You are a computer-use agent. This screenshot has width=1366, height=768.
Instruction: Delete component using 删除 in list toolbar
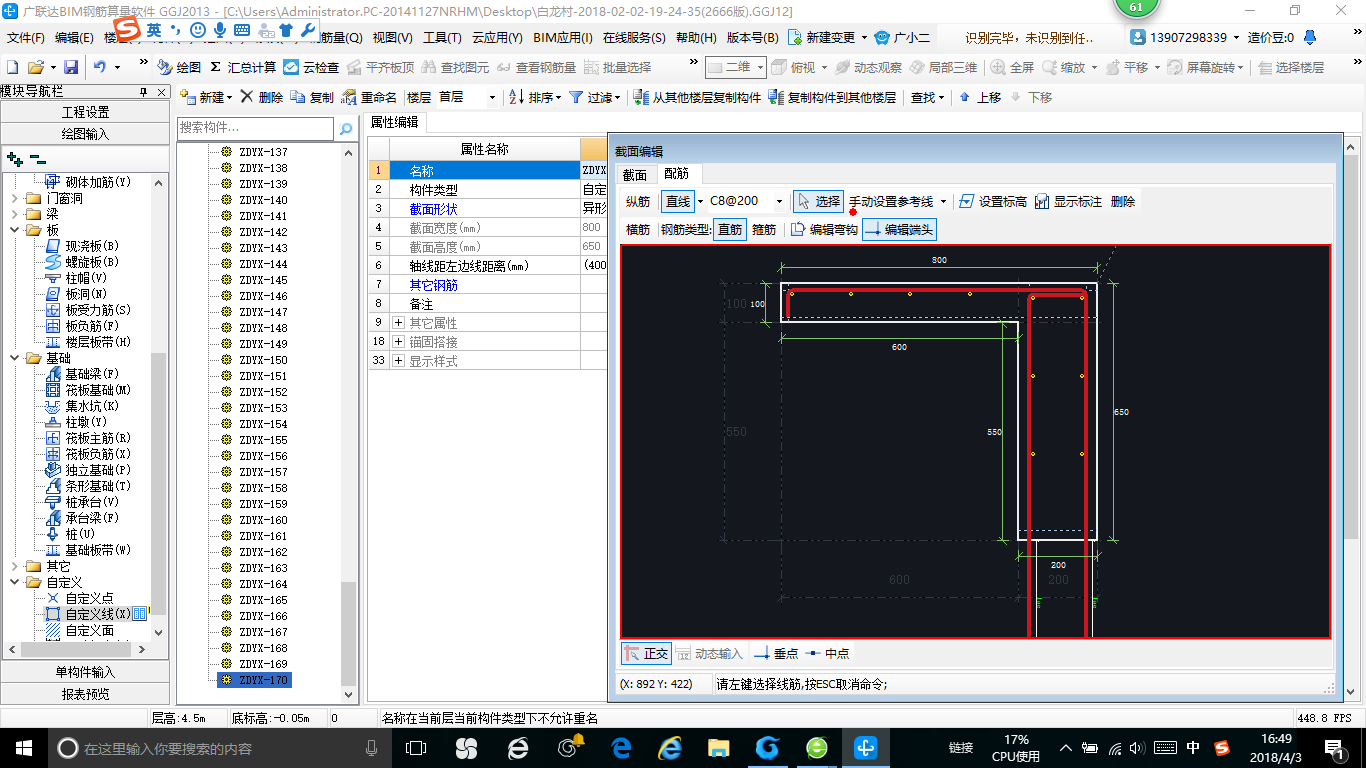click(262, 97)
